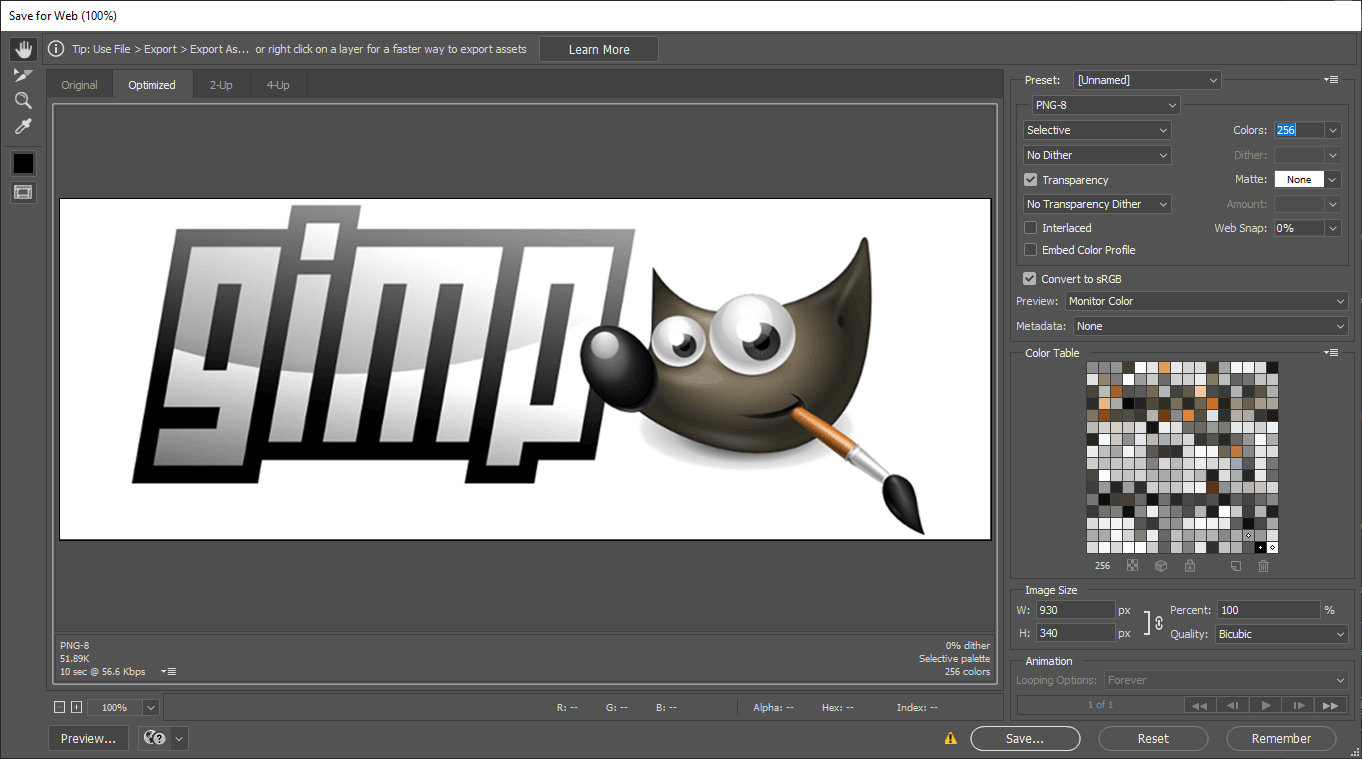Switch to the 4-Up tab

pyautogui.click(x=278, y=85)
